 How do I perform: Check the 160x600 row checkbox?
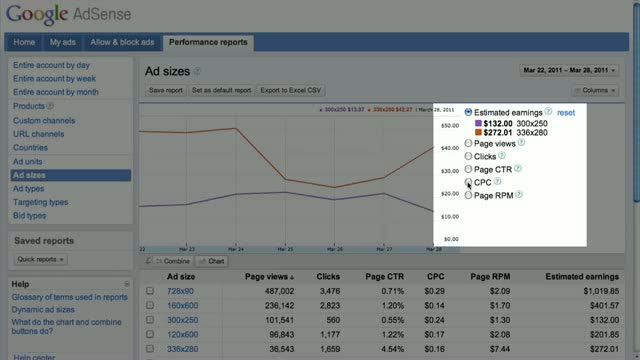point(150,305)
